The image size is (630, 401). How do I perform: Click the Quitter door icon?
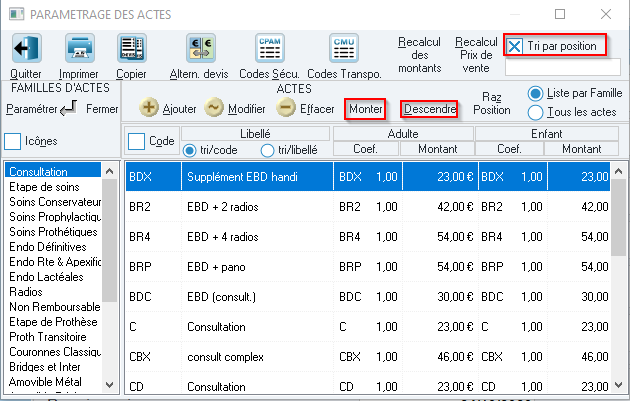(27, 48)
